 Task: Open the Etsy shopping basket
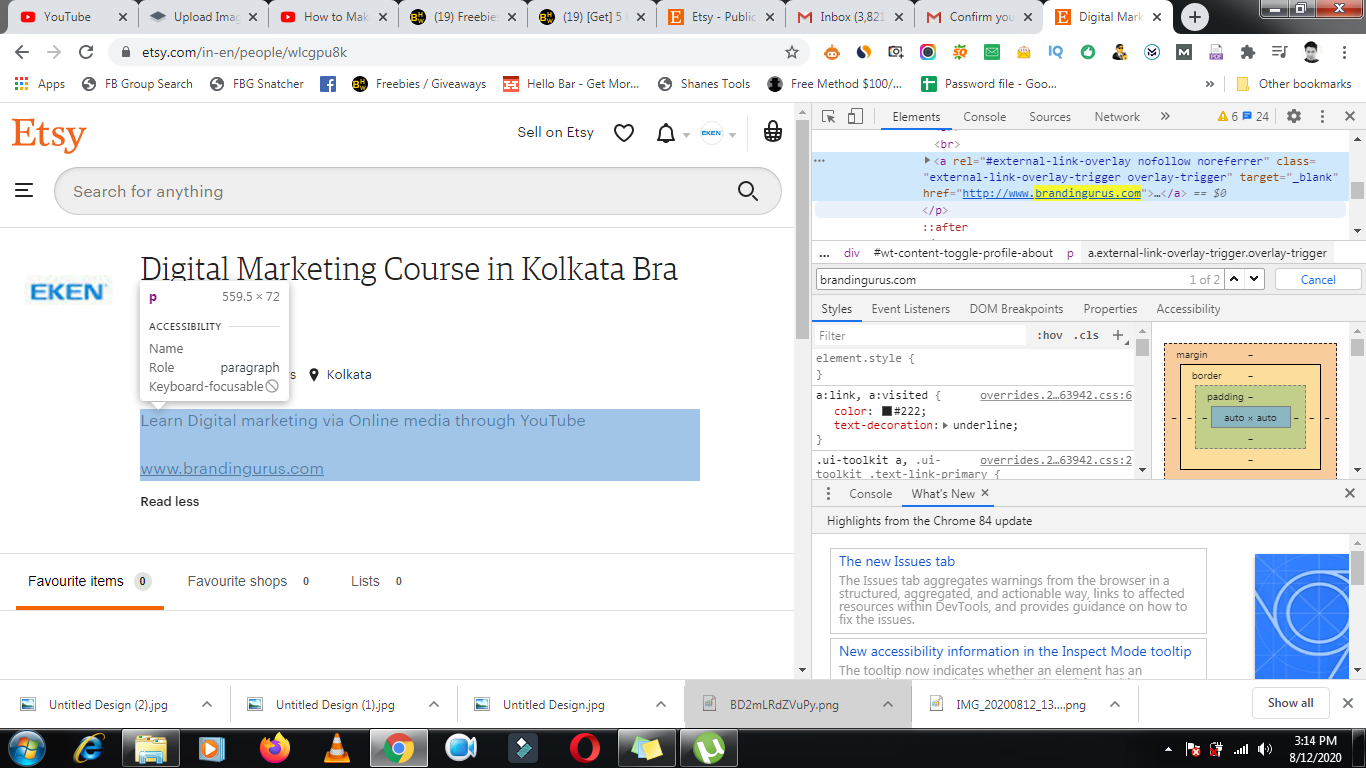[x=772, y=132]
